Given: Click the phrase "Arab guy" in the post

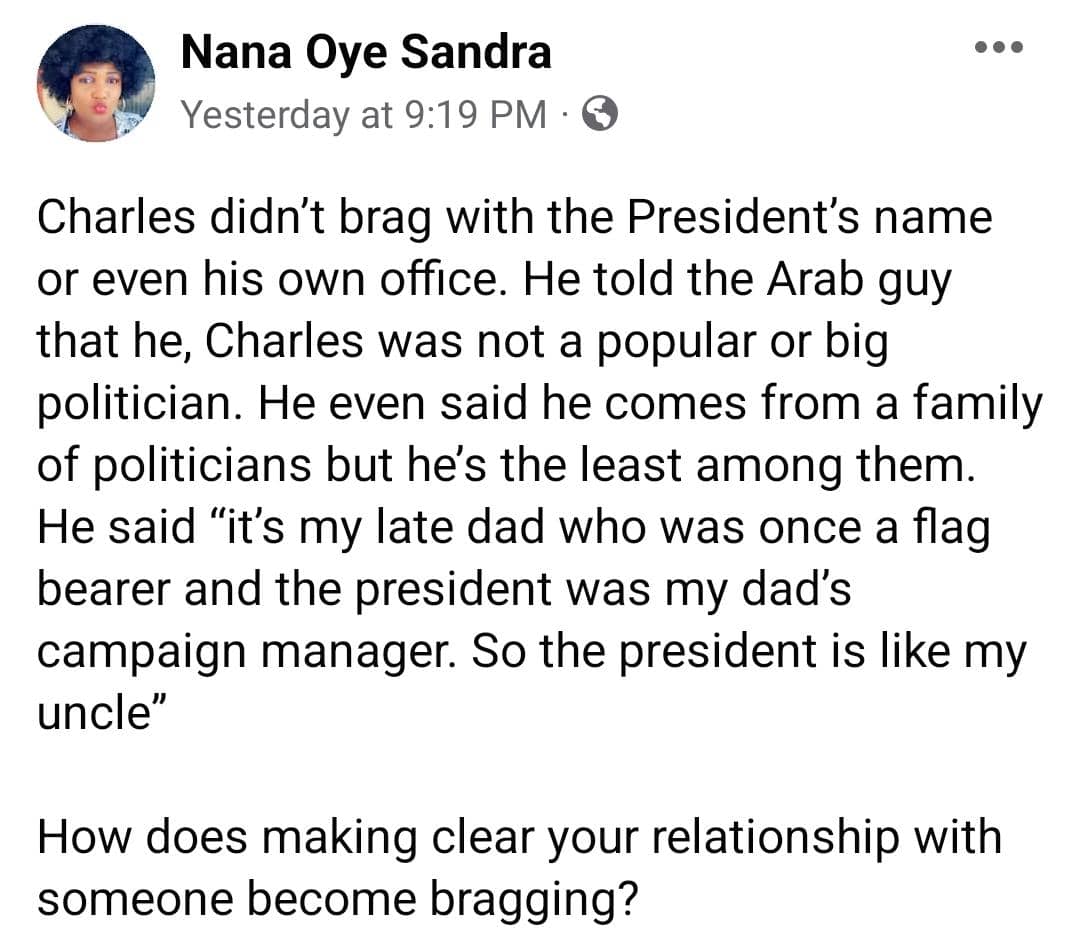Looking at the screenshot, I should [859, 281].
